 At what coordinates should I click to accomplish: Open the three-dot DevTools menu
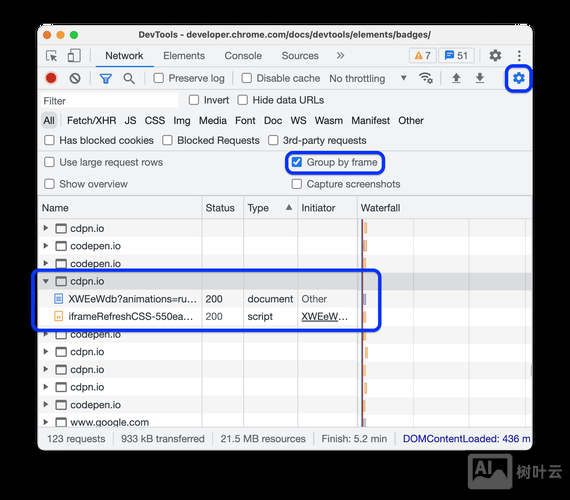click(519, 56)
